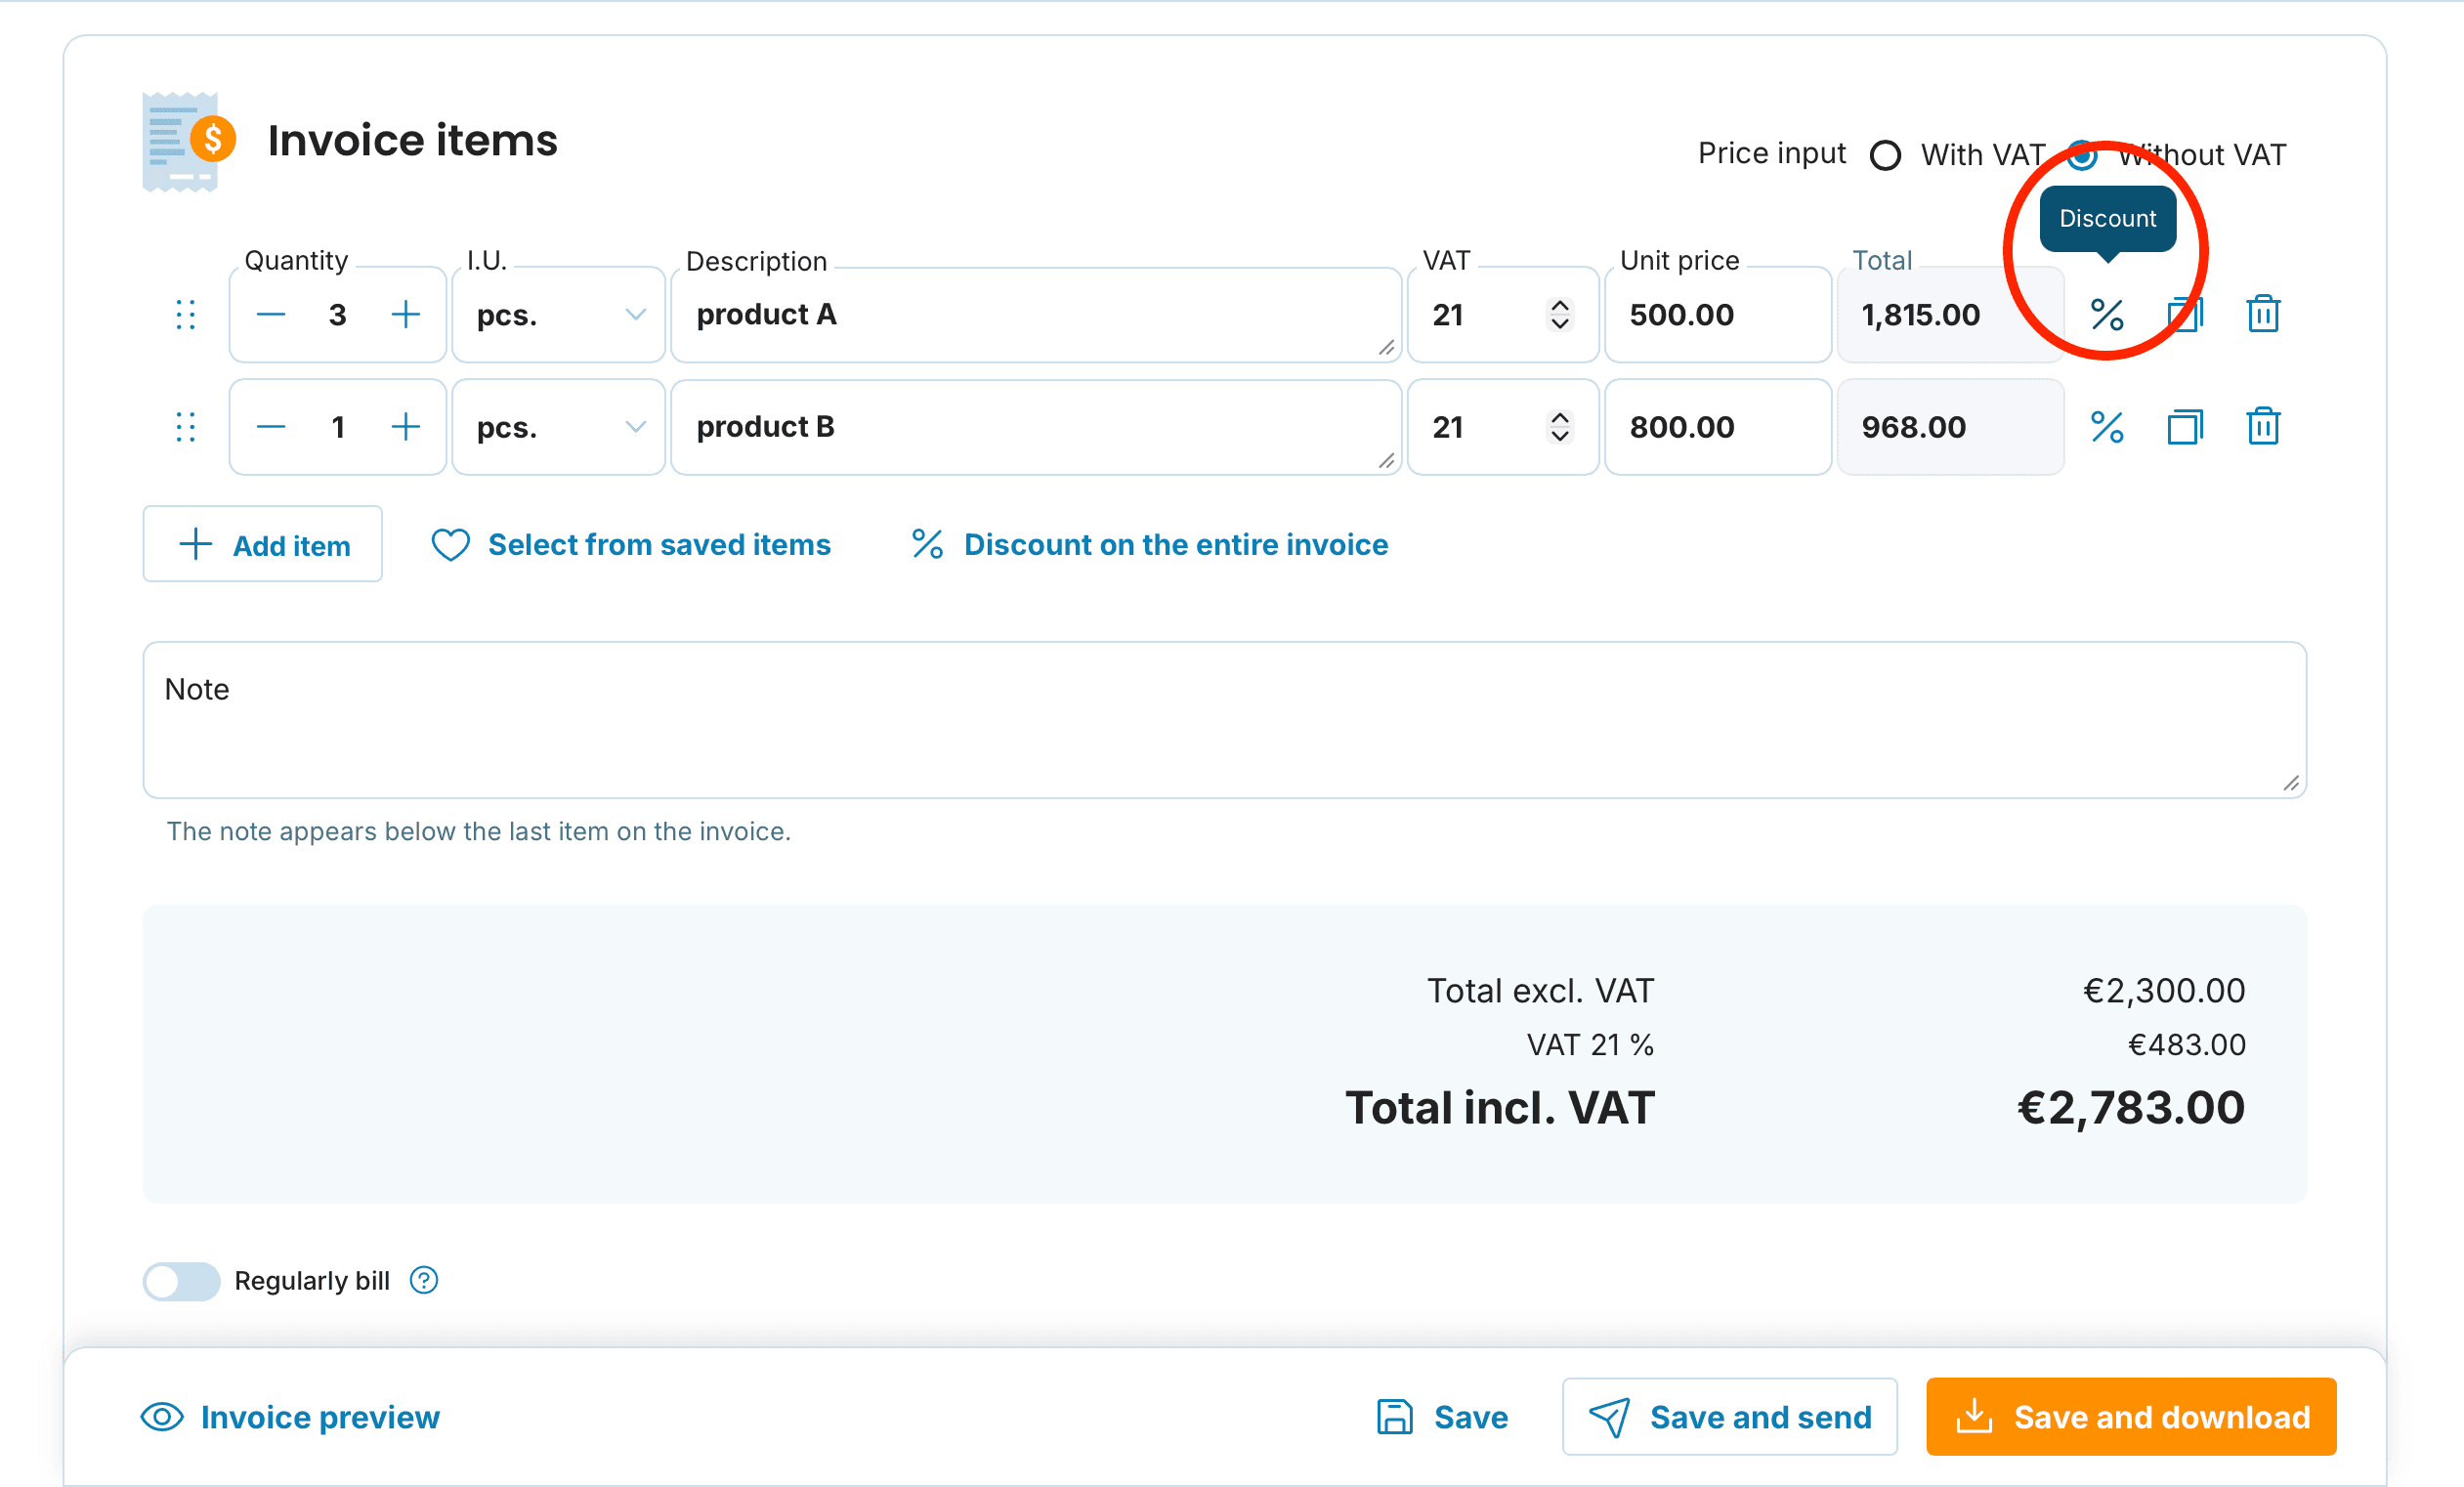Open discount for product B row
The width and height of the screenshot is (2464, 1487).
pyautogui.click(x=2106, y=427)
